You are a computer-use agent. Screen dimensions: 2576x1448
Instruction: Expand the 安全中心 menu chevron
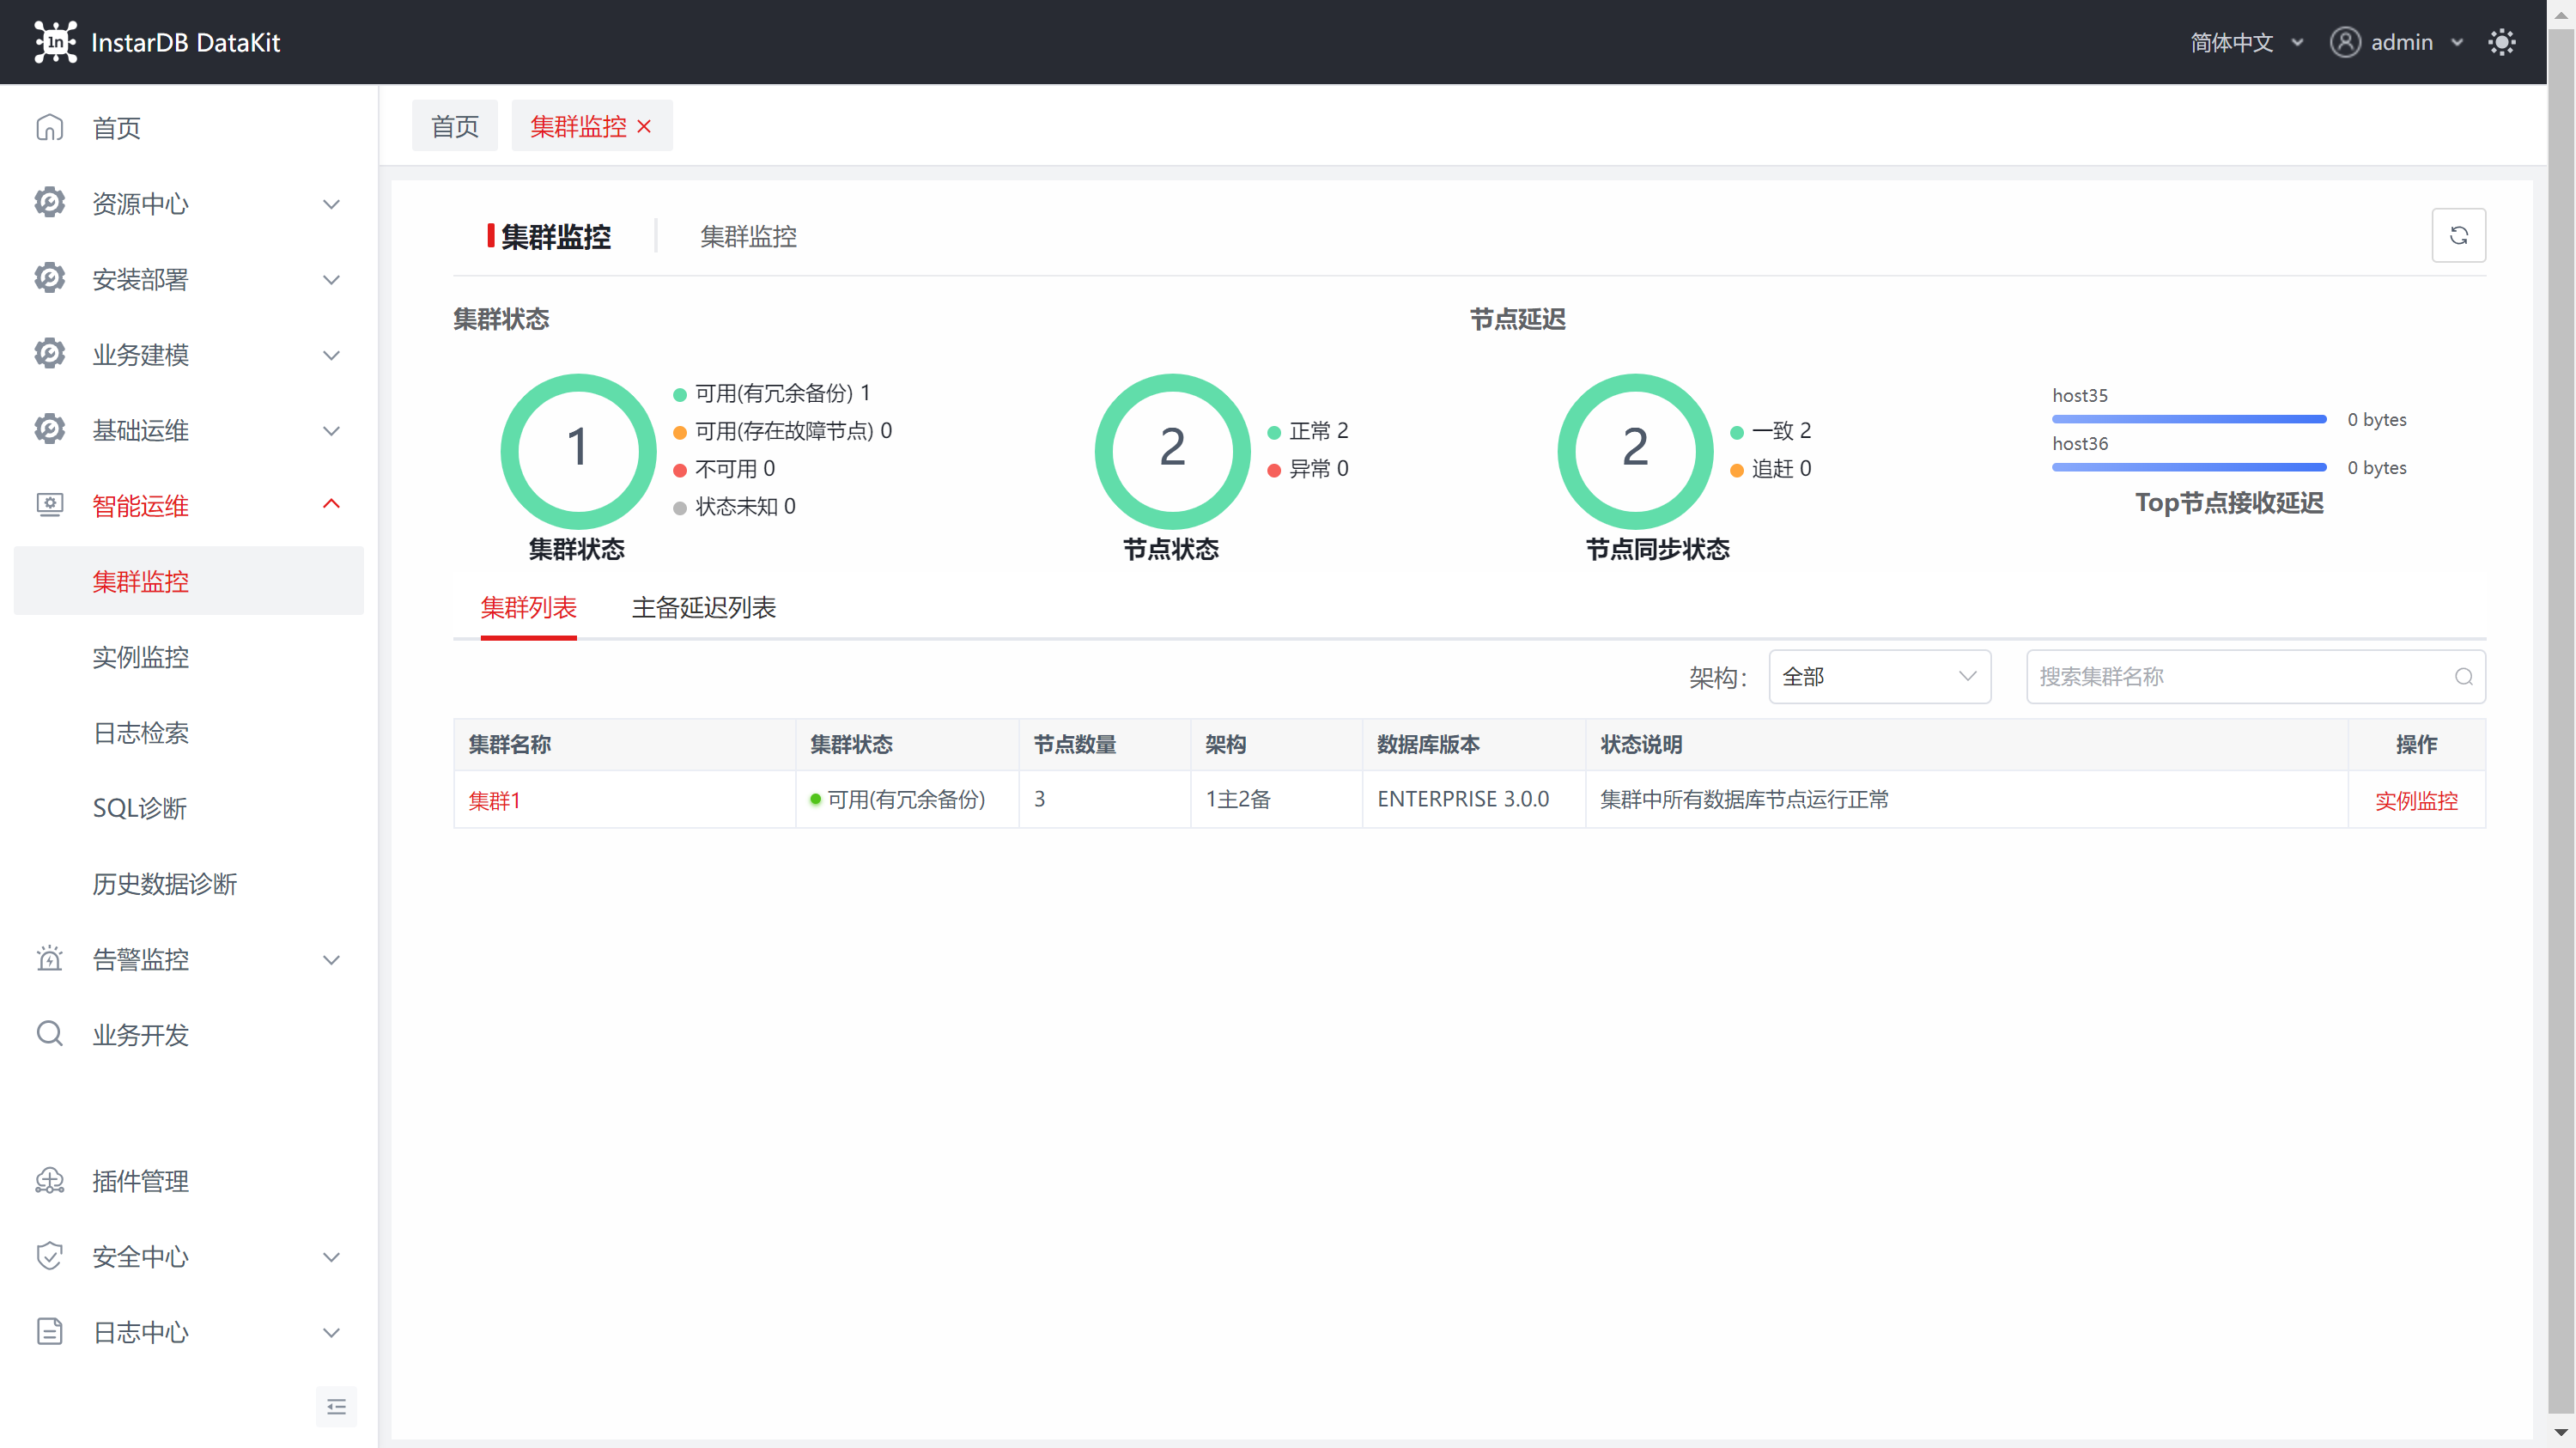point(331,1257)
